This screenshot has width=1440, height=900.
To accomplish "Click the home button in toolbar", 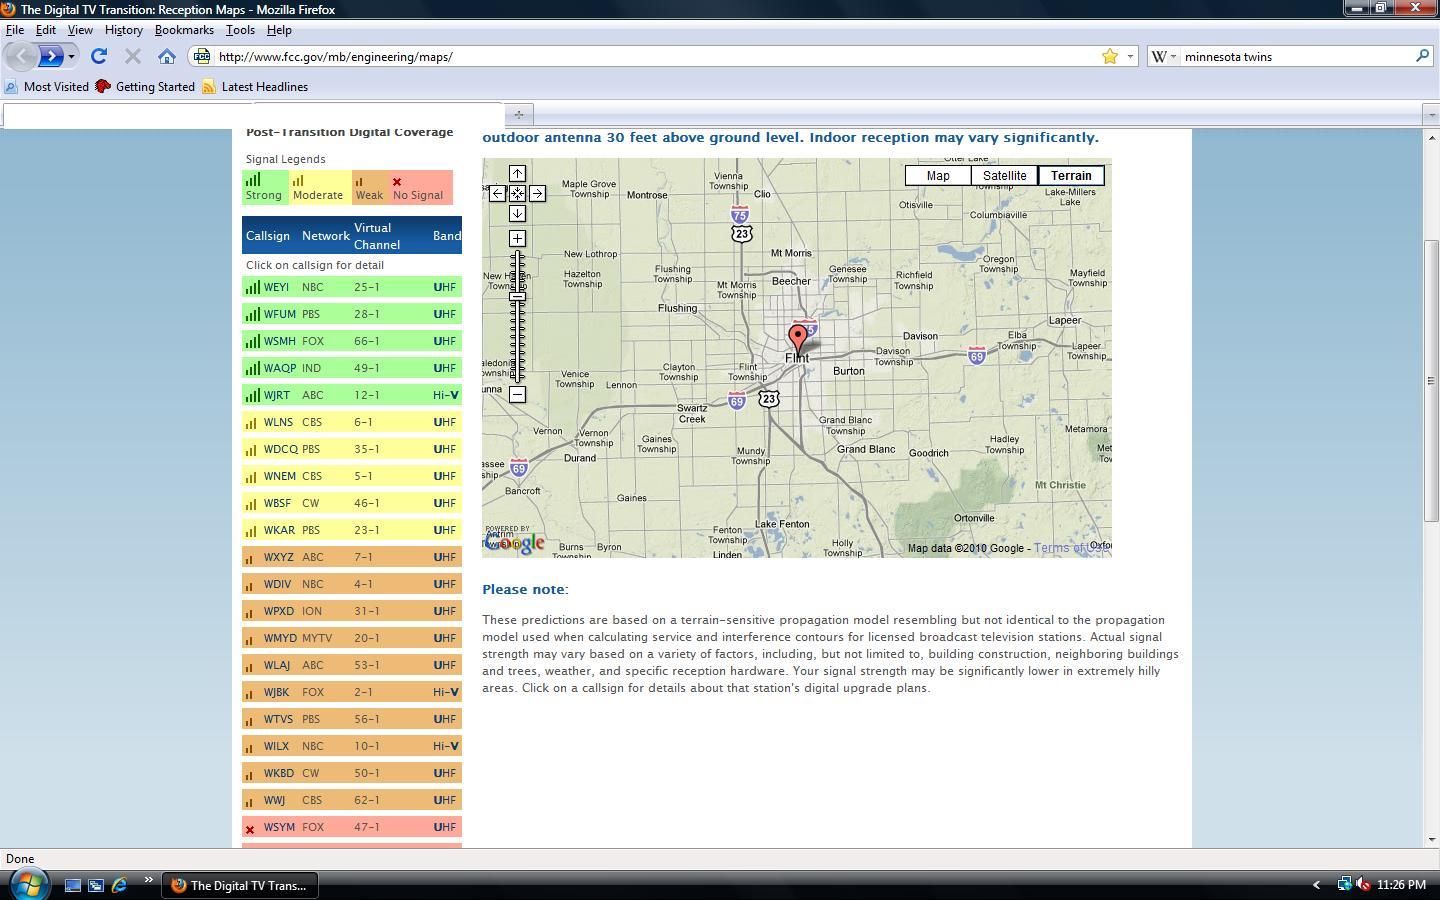I will [x=167, y=56].
